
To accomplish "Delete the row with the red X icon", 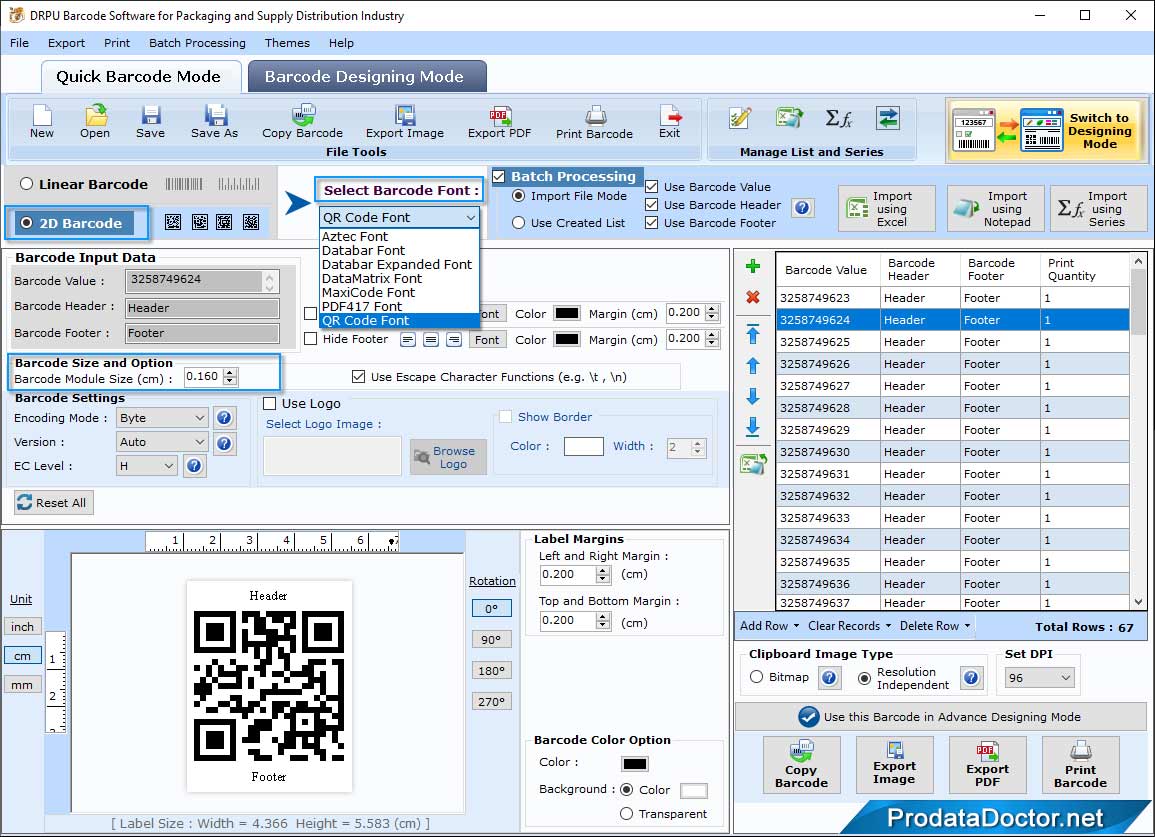I will point(753,297).
